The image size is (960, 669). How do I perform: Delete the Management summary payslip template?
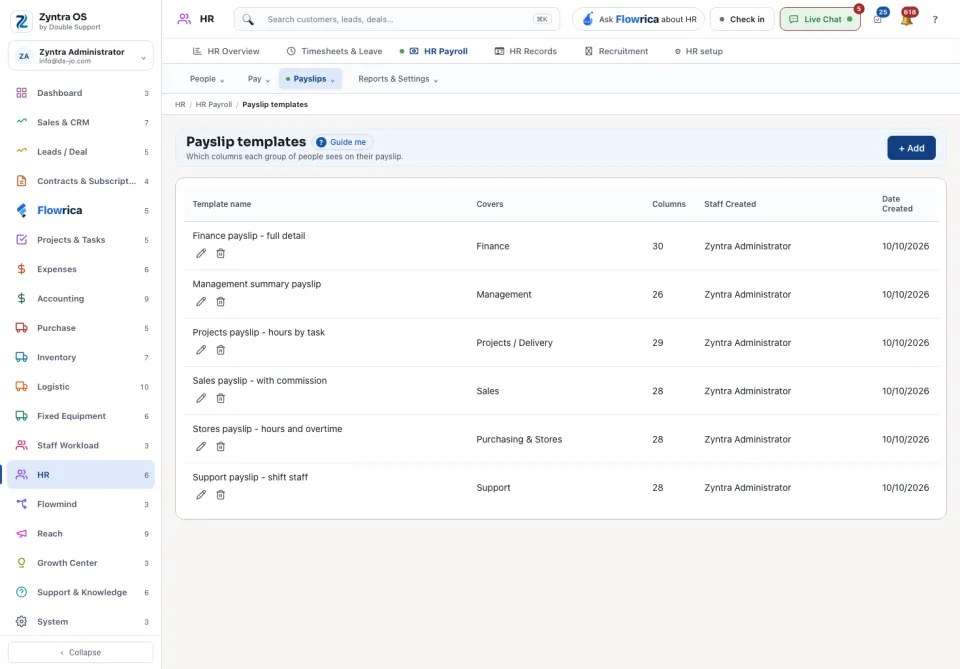pyautogui.click(x=220, y=302)
